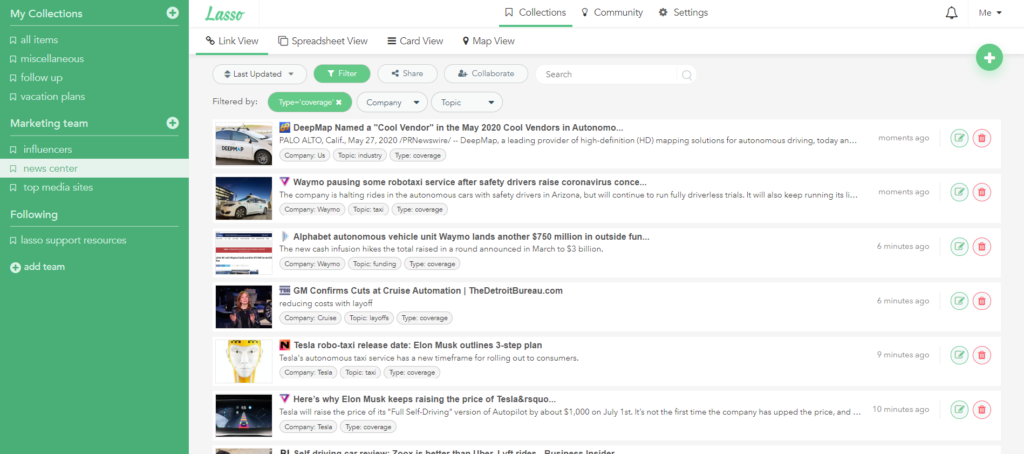The height and width of the screenshot is (454, 1024).
Task: Click the Topic: funding tag
Action: (374, 264)
